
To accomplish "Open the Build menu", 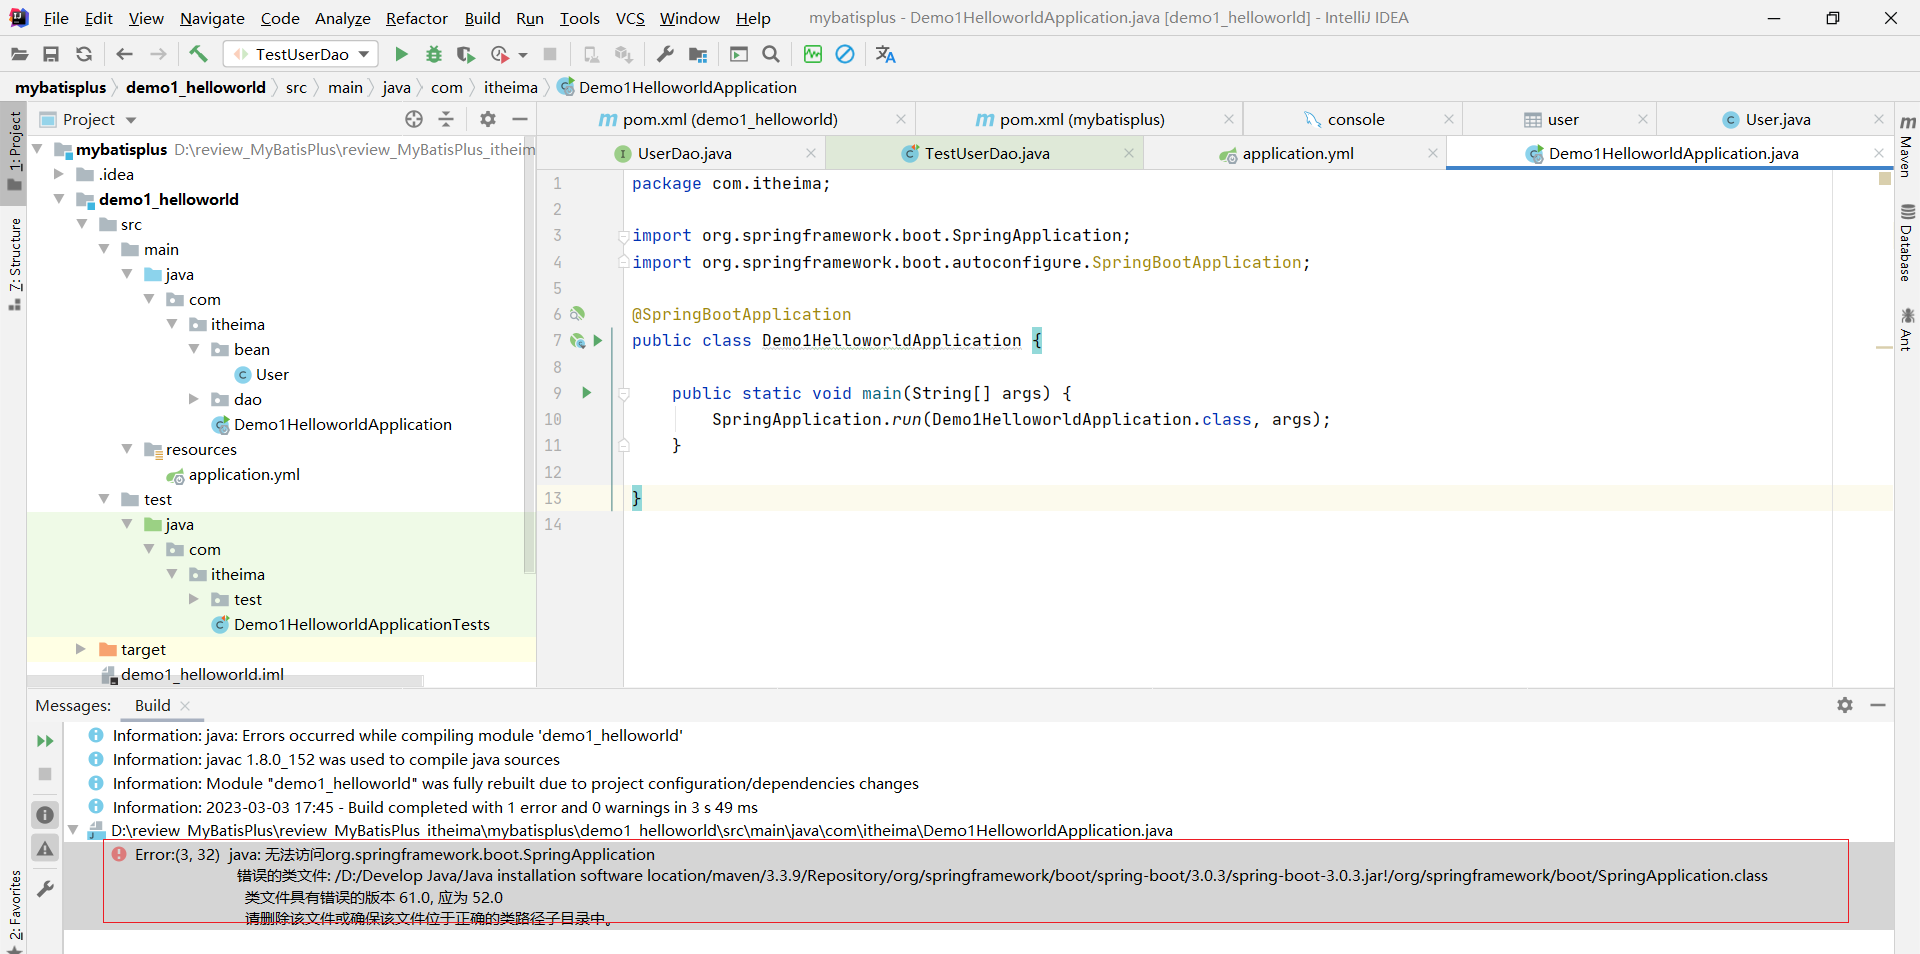I will pos(482,18).
